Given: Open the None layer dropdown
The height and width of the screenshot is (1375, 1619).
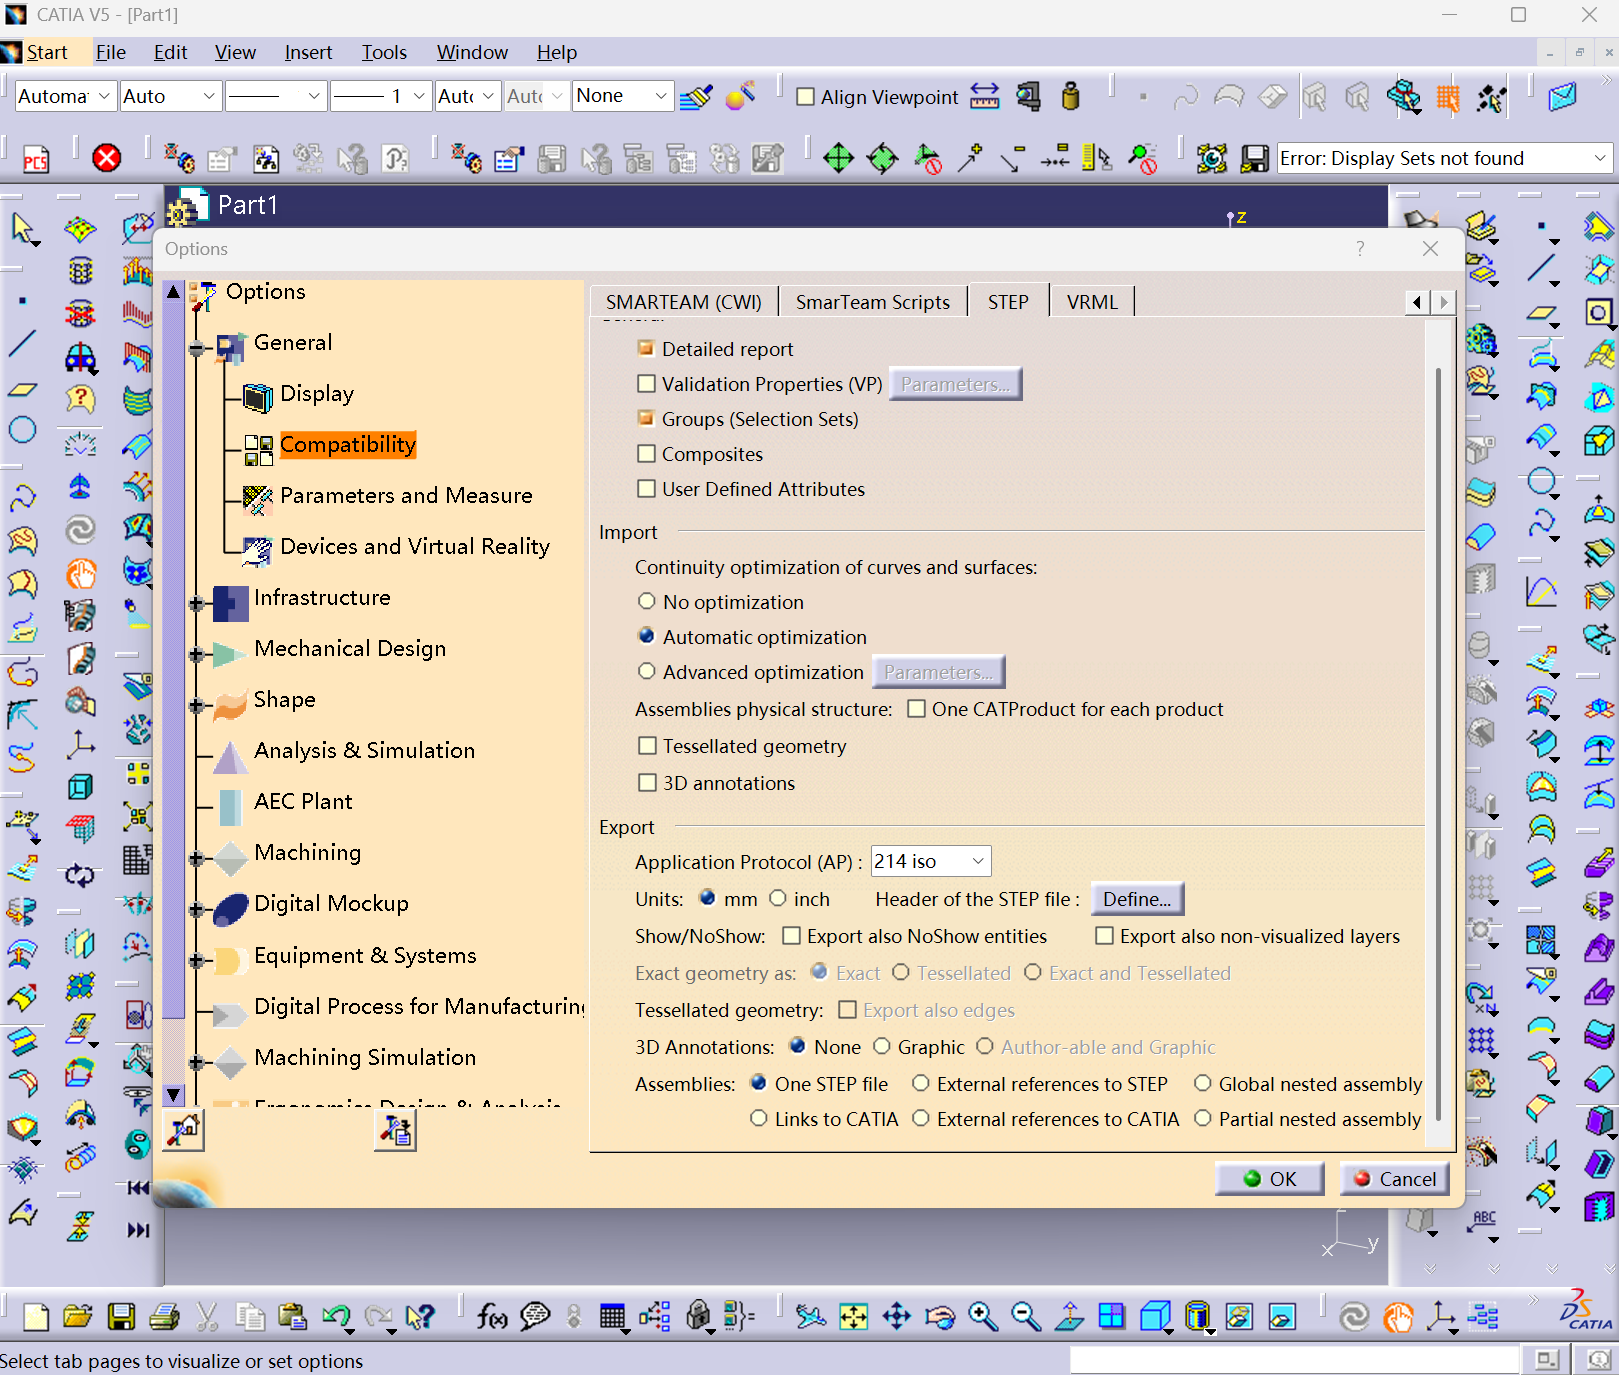Looking at the screenshot, I should pos(622,96).
